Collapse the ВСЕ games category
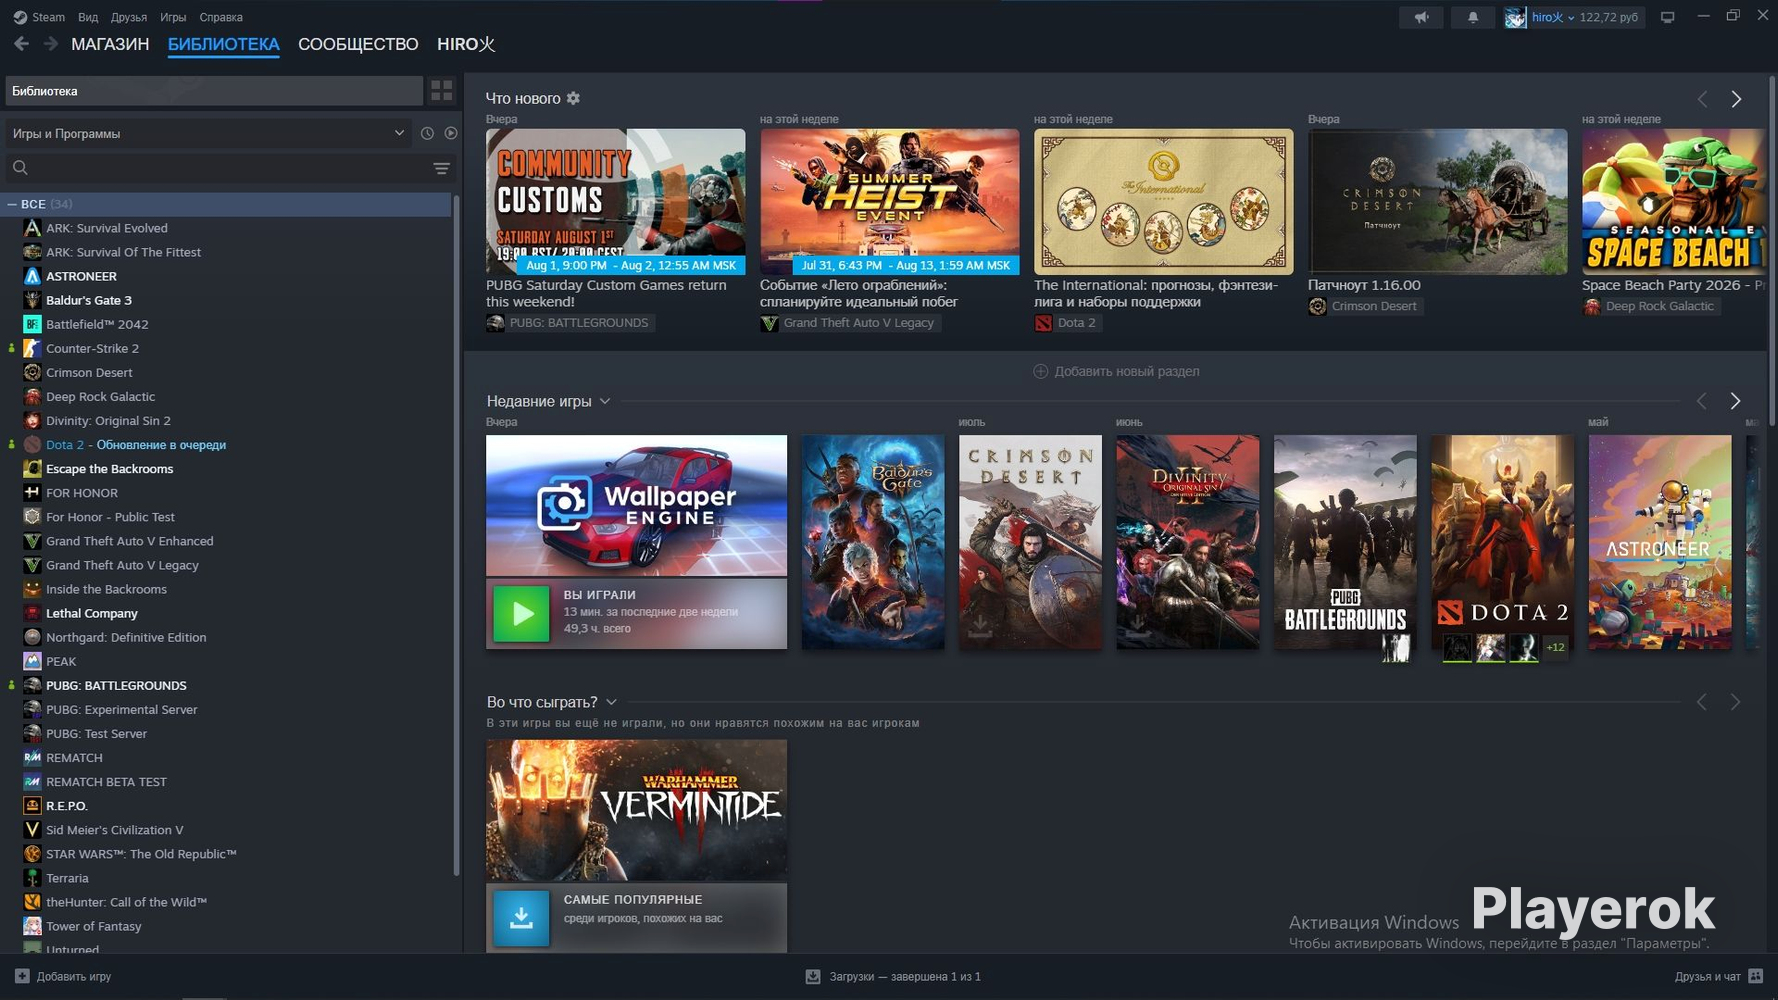This screenshot has height=1000, width=1778. [12, 204]
